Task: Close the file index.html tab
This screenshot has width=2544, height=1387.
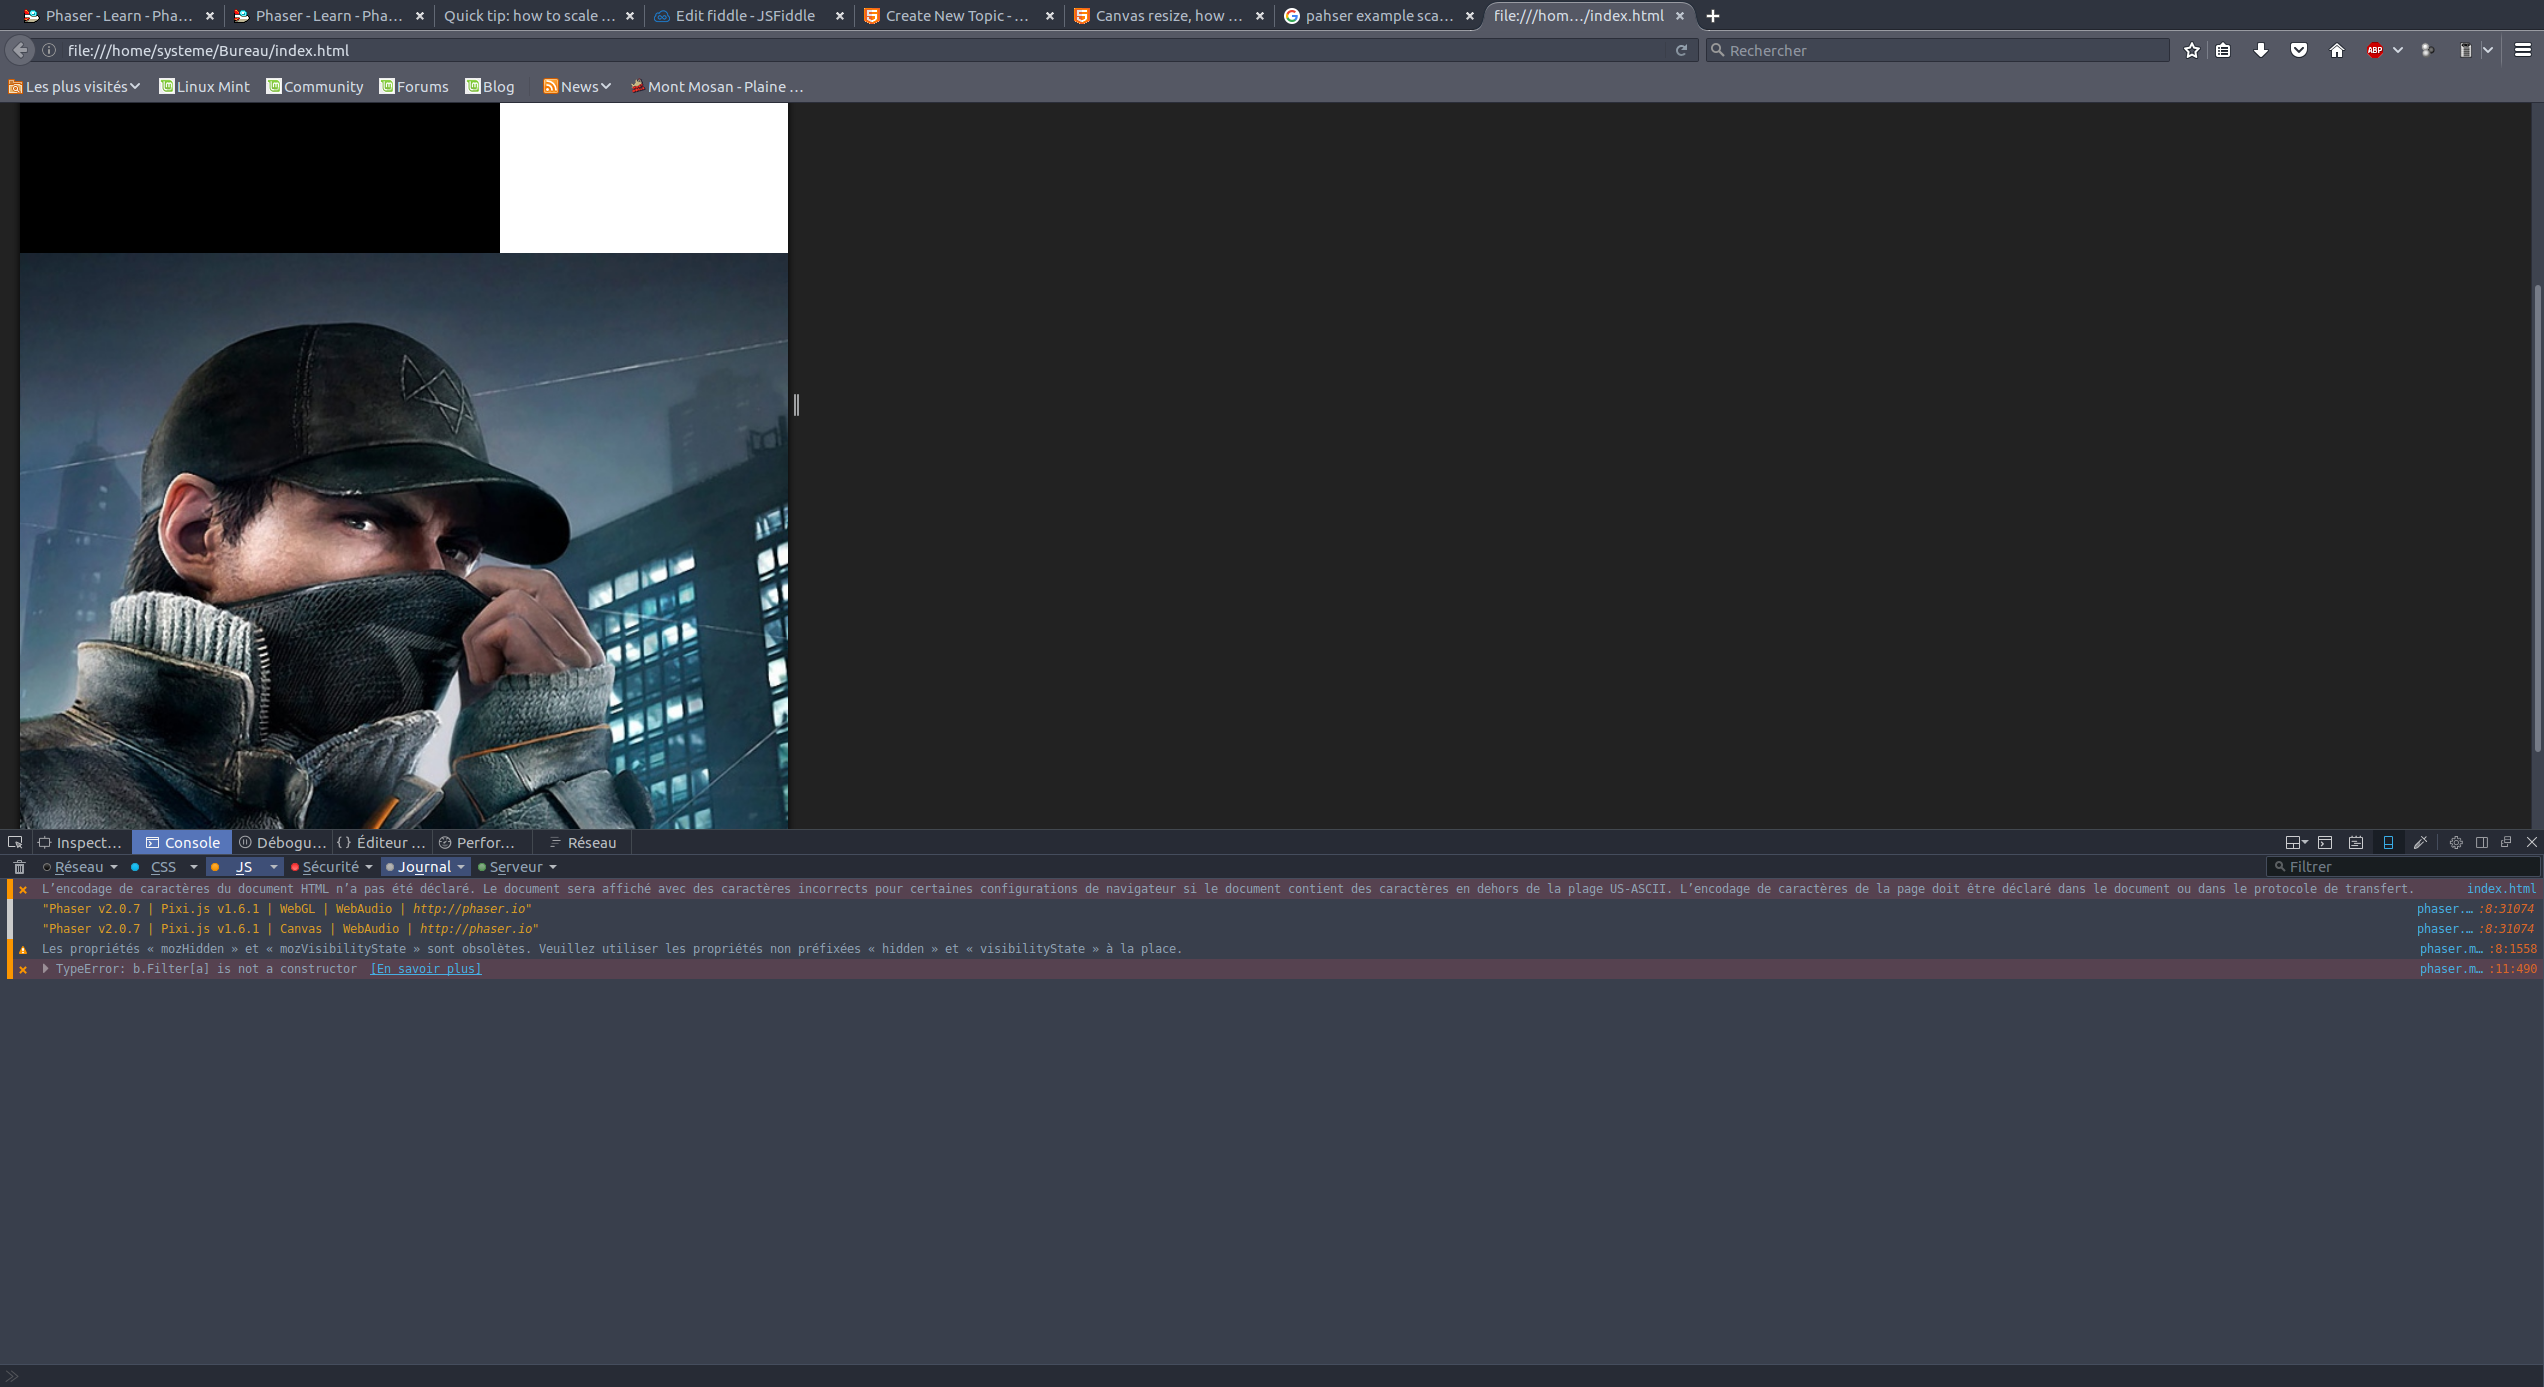Action: (1680, 16)
